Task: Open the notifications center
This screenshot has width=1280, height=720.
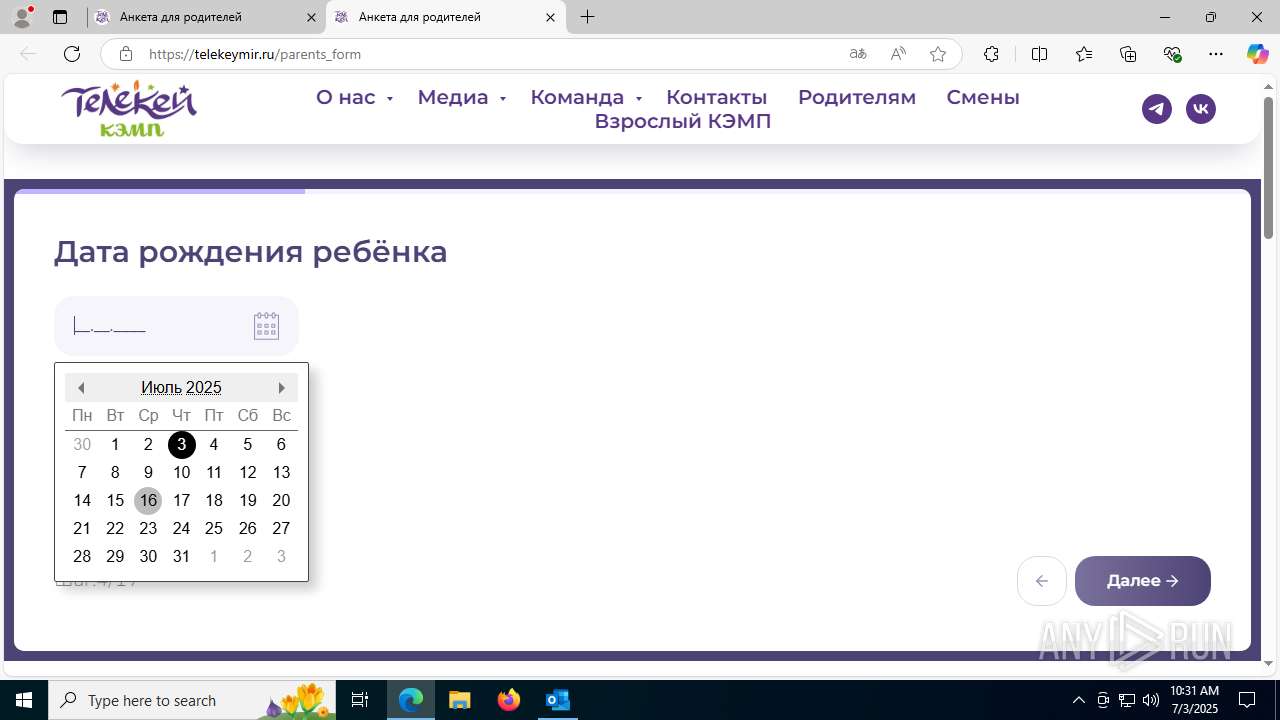Action: click(1247, 700)
